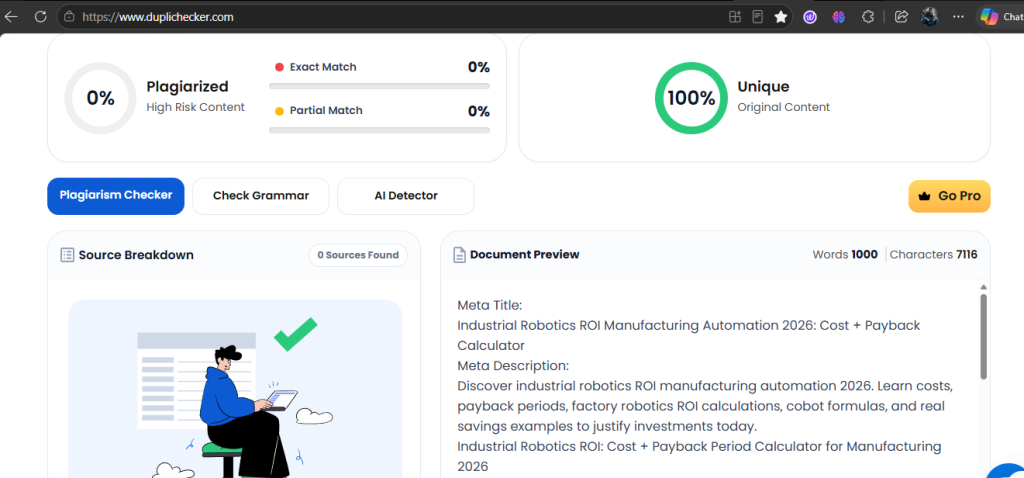Click the Partial Match 0% value
The image size is (1024, 478).
pyautogui.click(x=479, y=111)
